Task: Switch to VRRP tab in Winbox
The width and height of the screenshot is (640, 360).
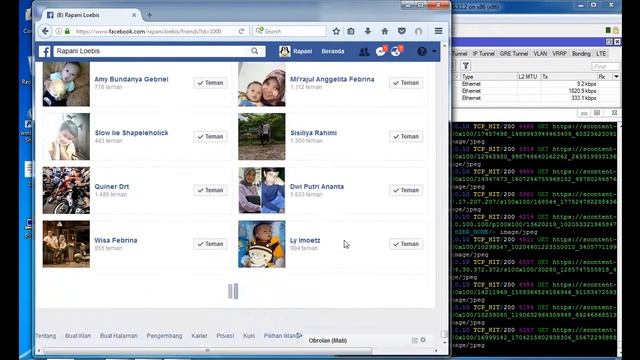Action: pos(559,53)
